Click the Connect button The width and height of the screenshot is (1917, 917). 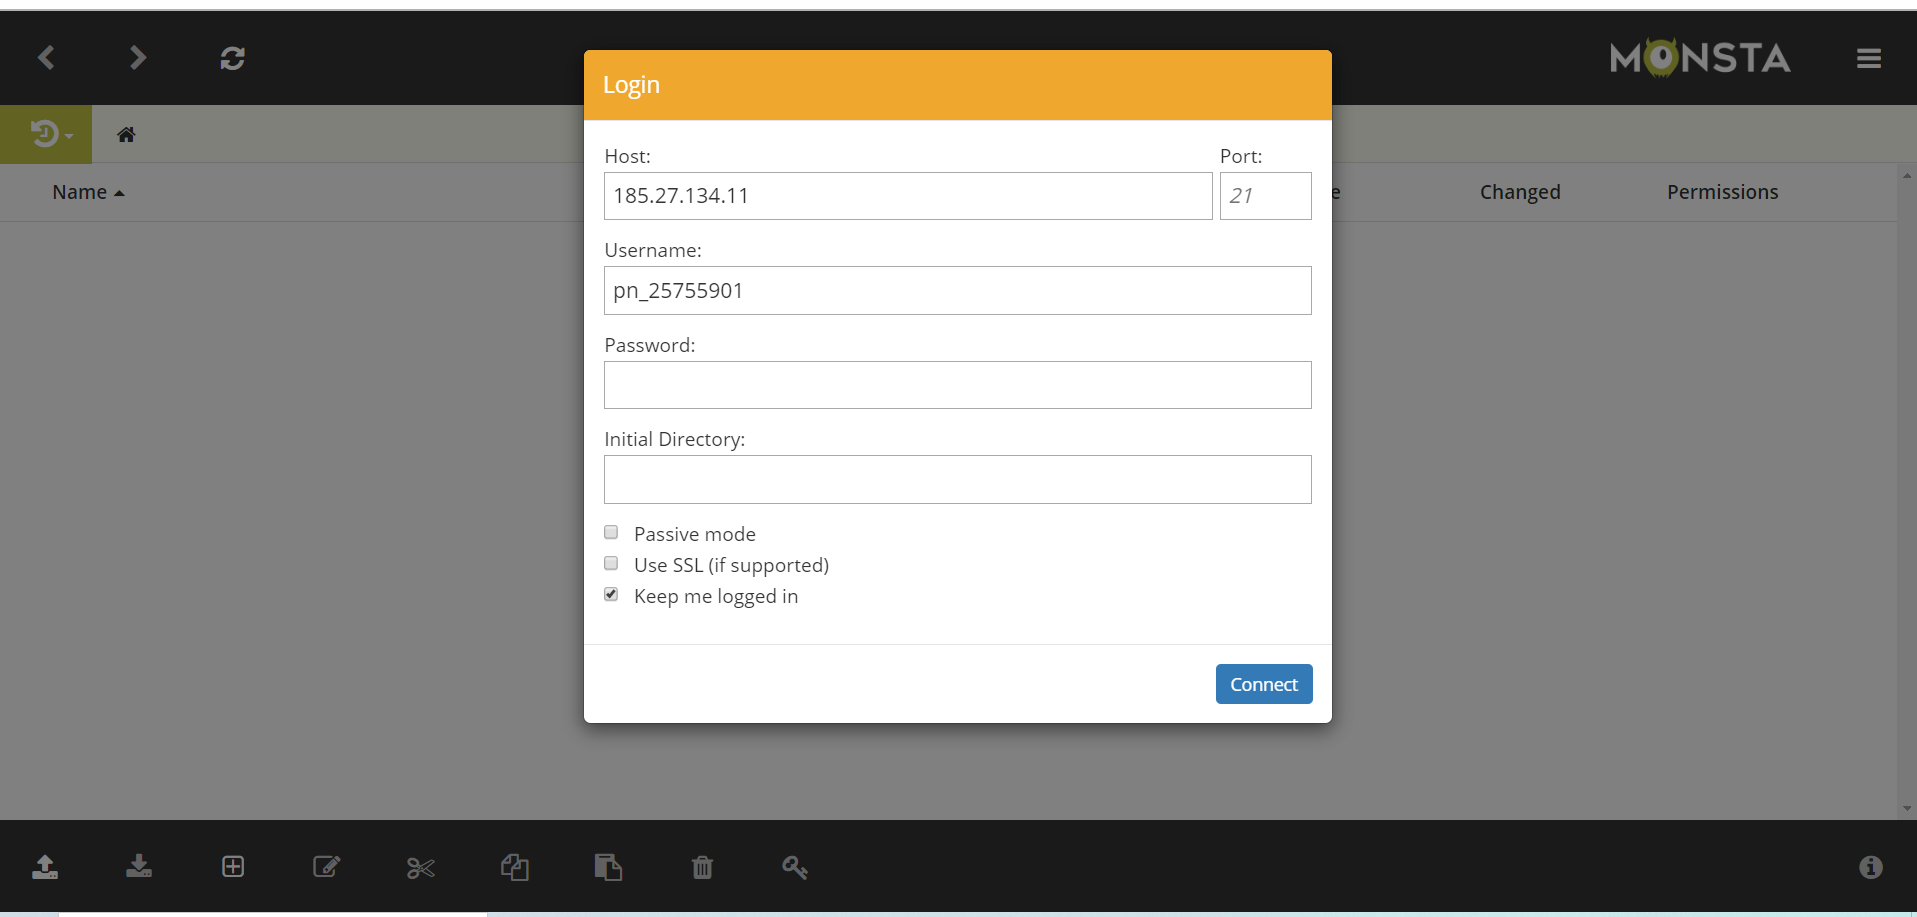pyautogui.click(x=1264, y=684)
